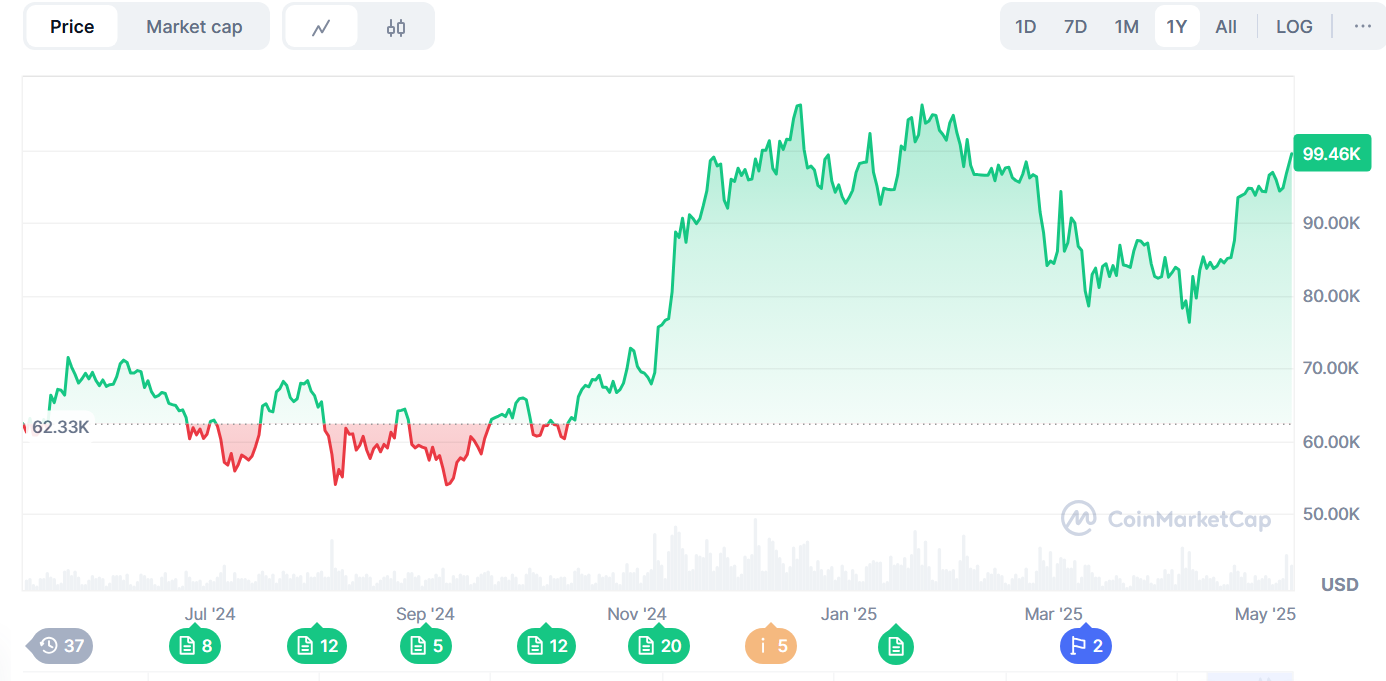Screen dimensions: 1386x681
Task: Open the Jan '25 document marker without number
Action: (x=896, y=646)
